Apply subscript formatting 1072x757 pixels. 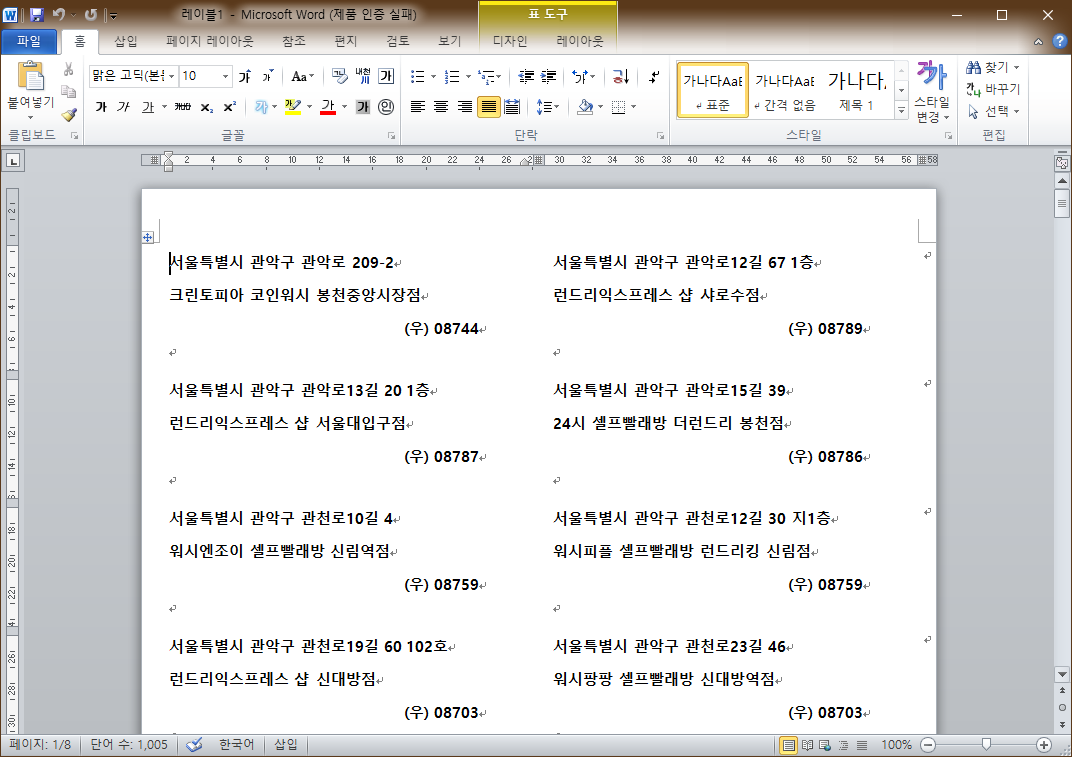pos(206,107)
